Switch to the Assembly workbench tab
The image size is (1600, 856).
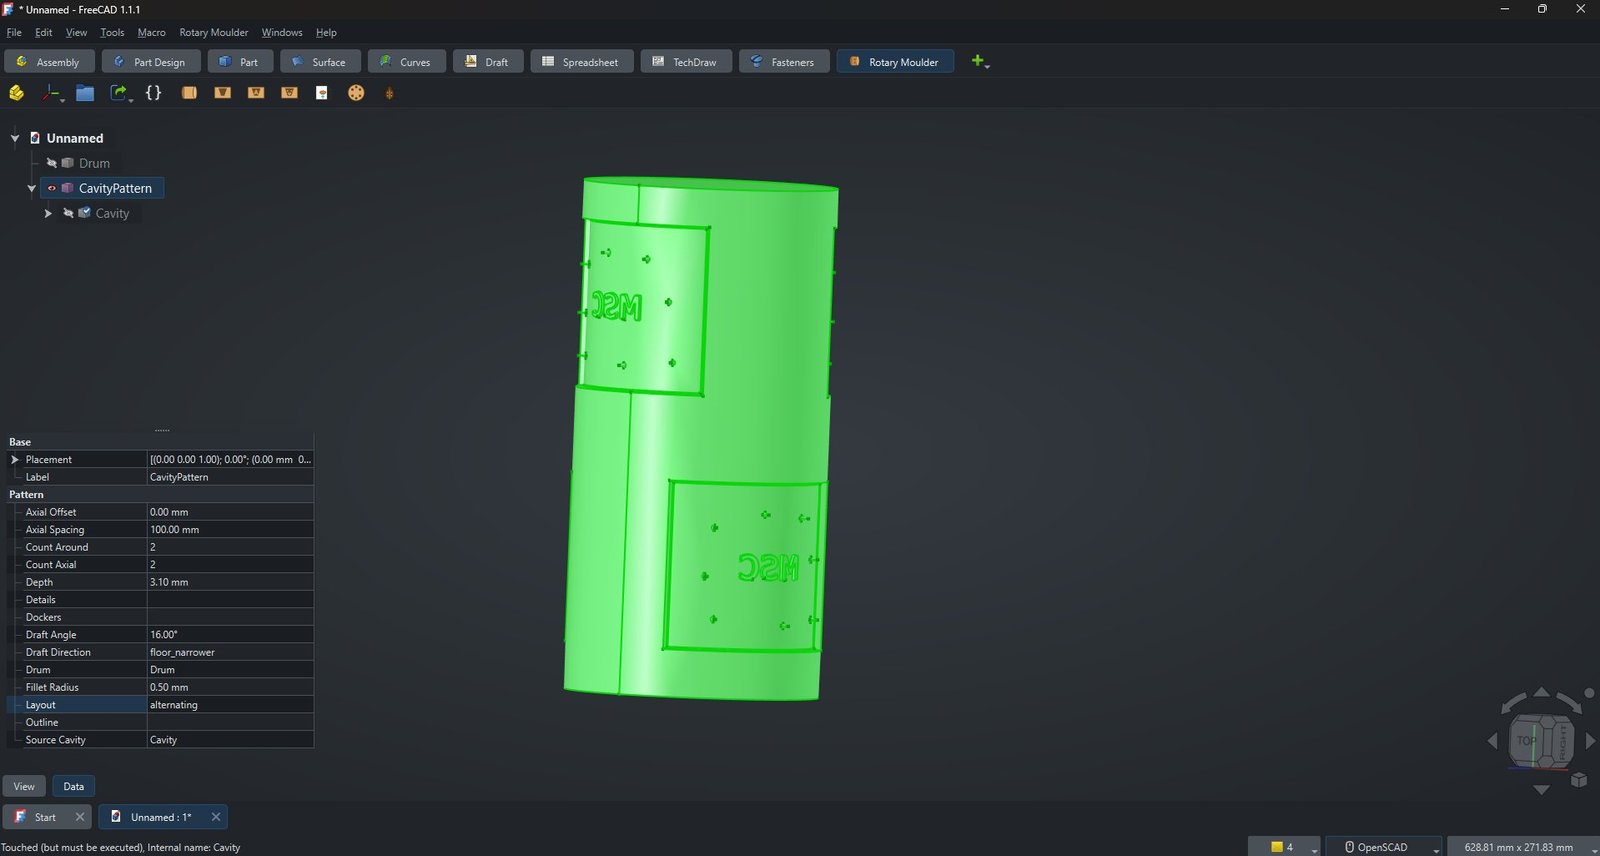(x=49, y=62)
